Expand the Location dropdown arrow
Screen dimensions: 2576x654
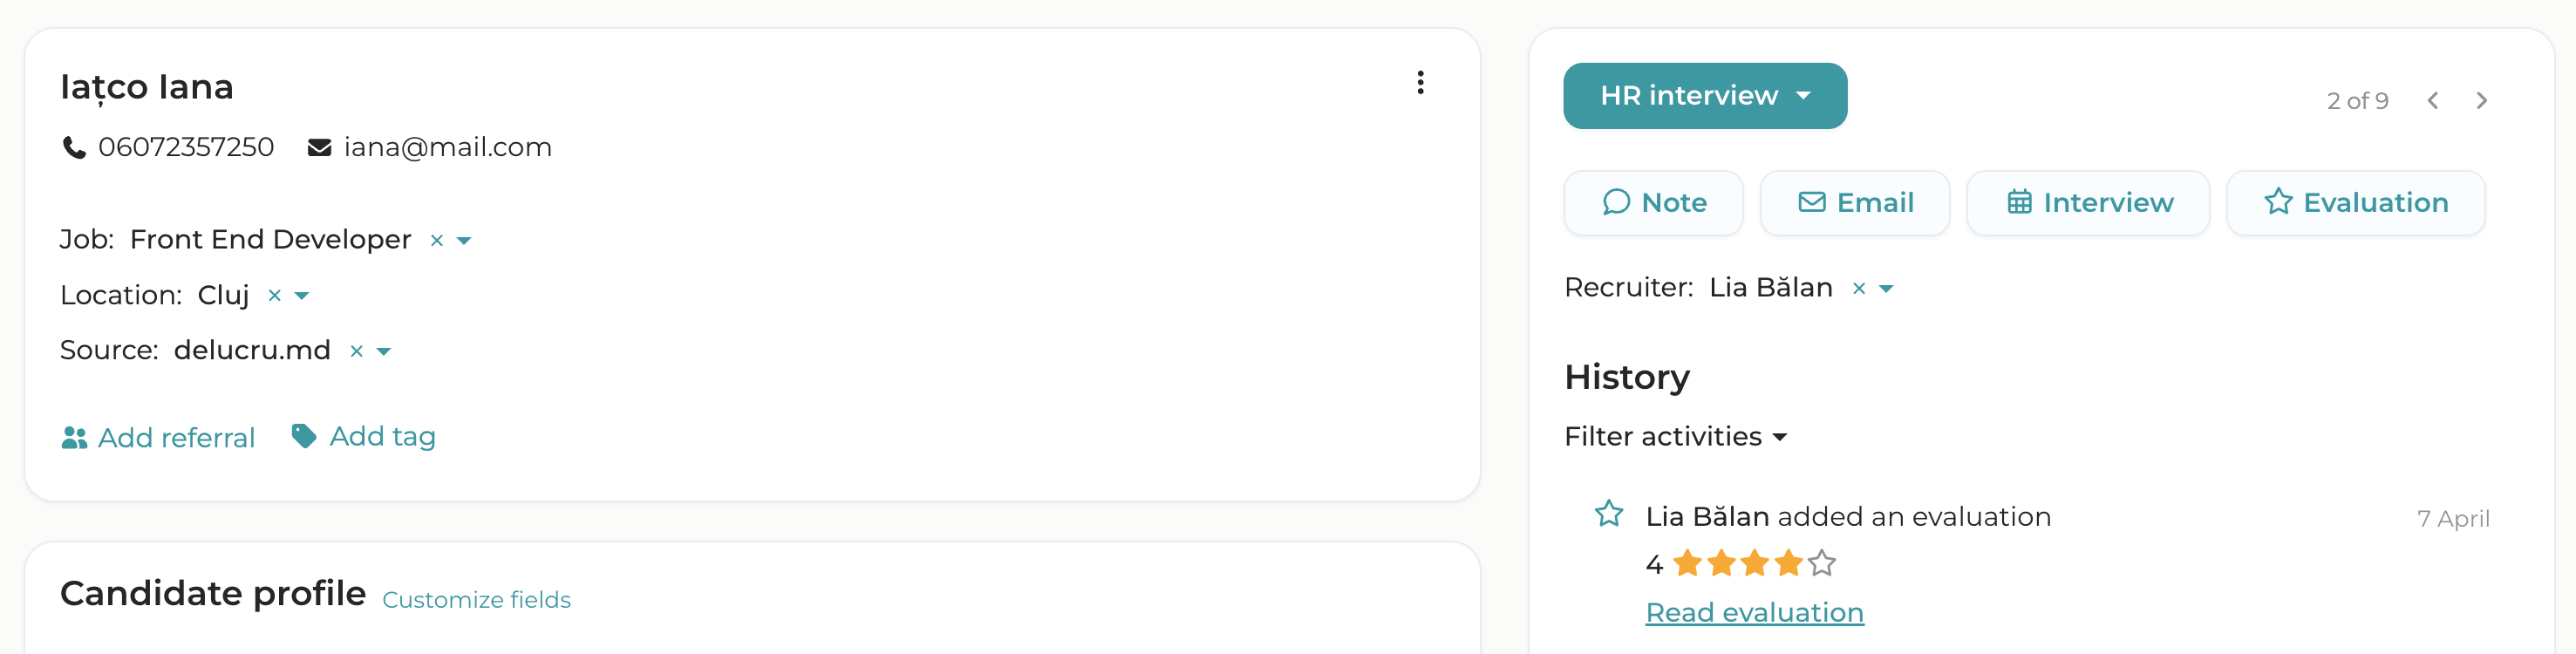tap(302, 296)
